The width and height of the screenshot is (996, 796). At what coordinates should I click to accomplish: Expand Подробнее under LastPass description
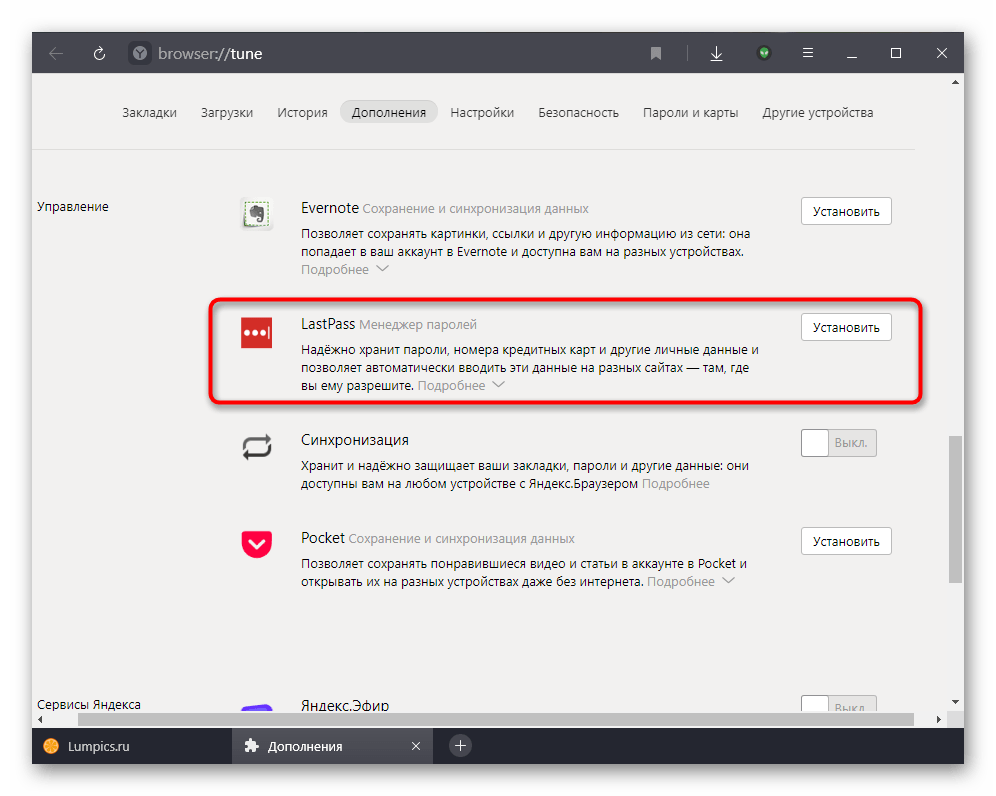click(461, 386)
